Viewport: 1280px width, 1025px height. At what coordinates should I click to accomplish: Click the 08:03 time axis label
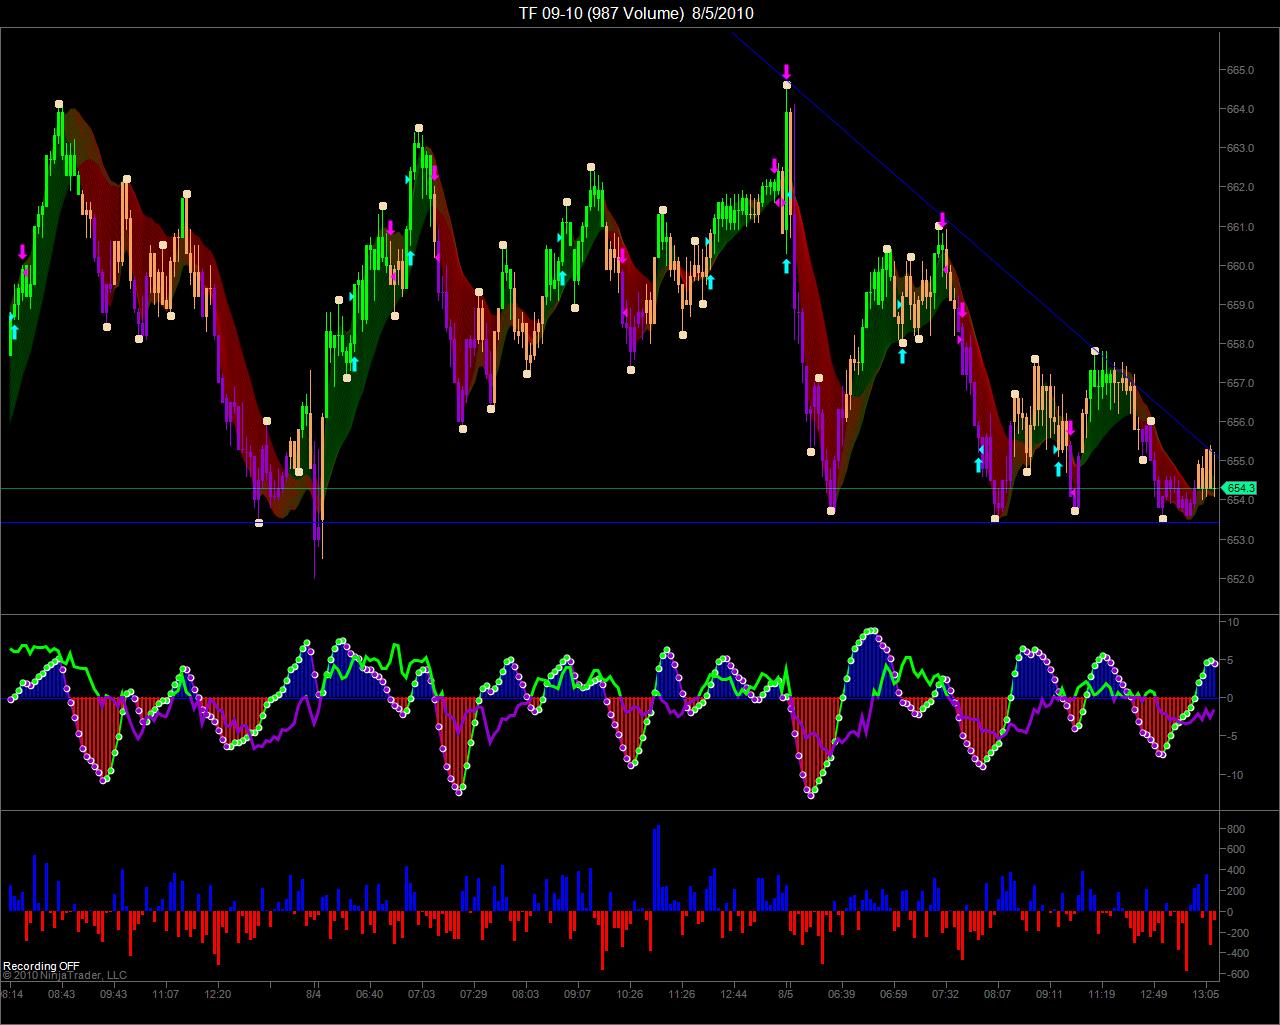click(x=525, y=995)
